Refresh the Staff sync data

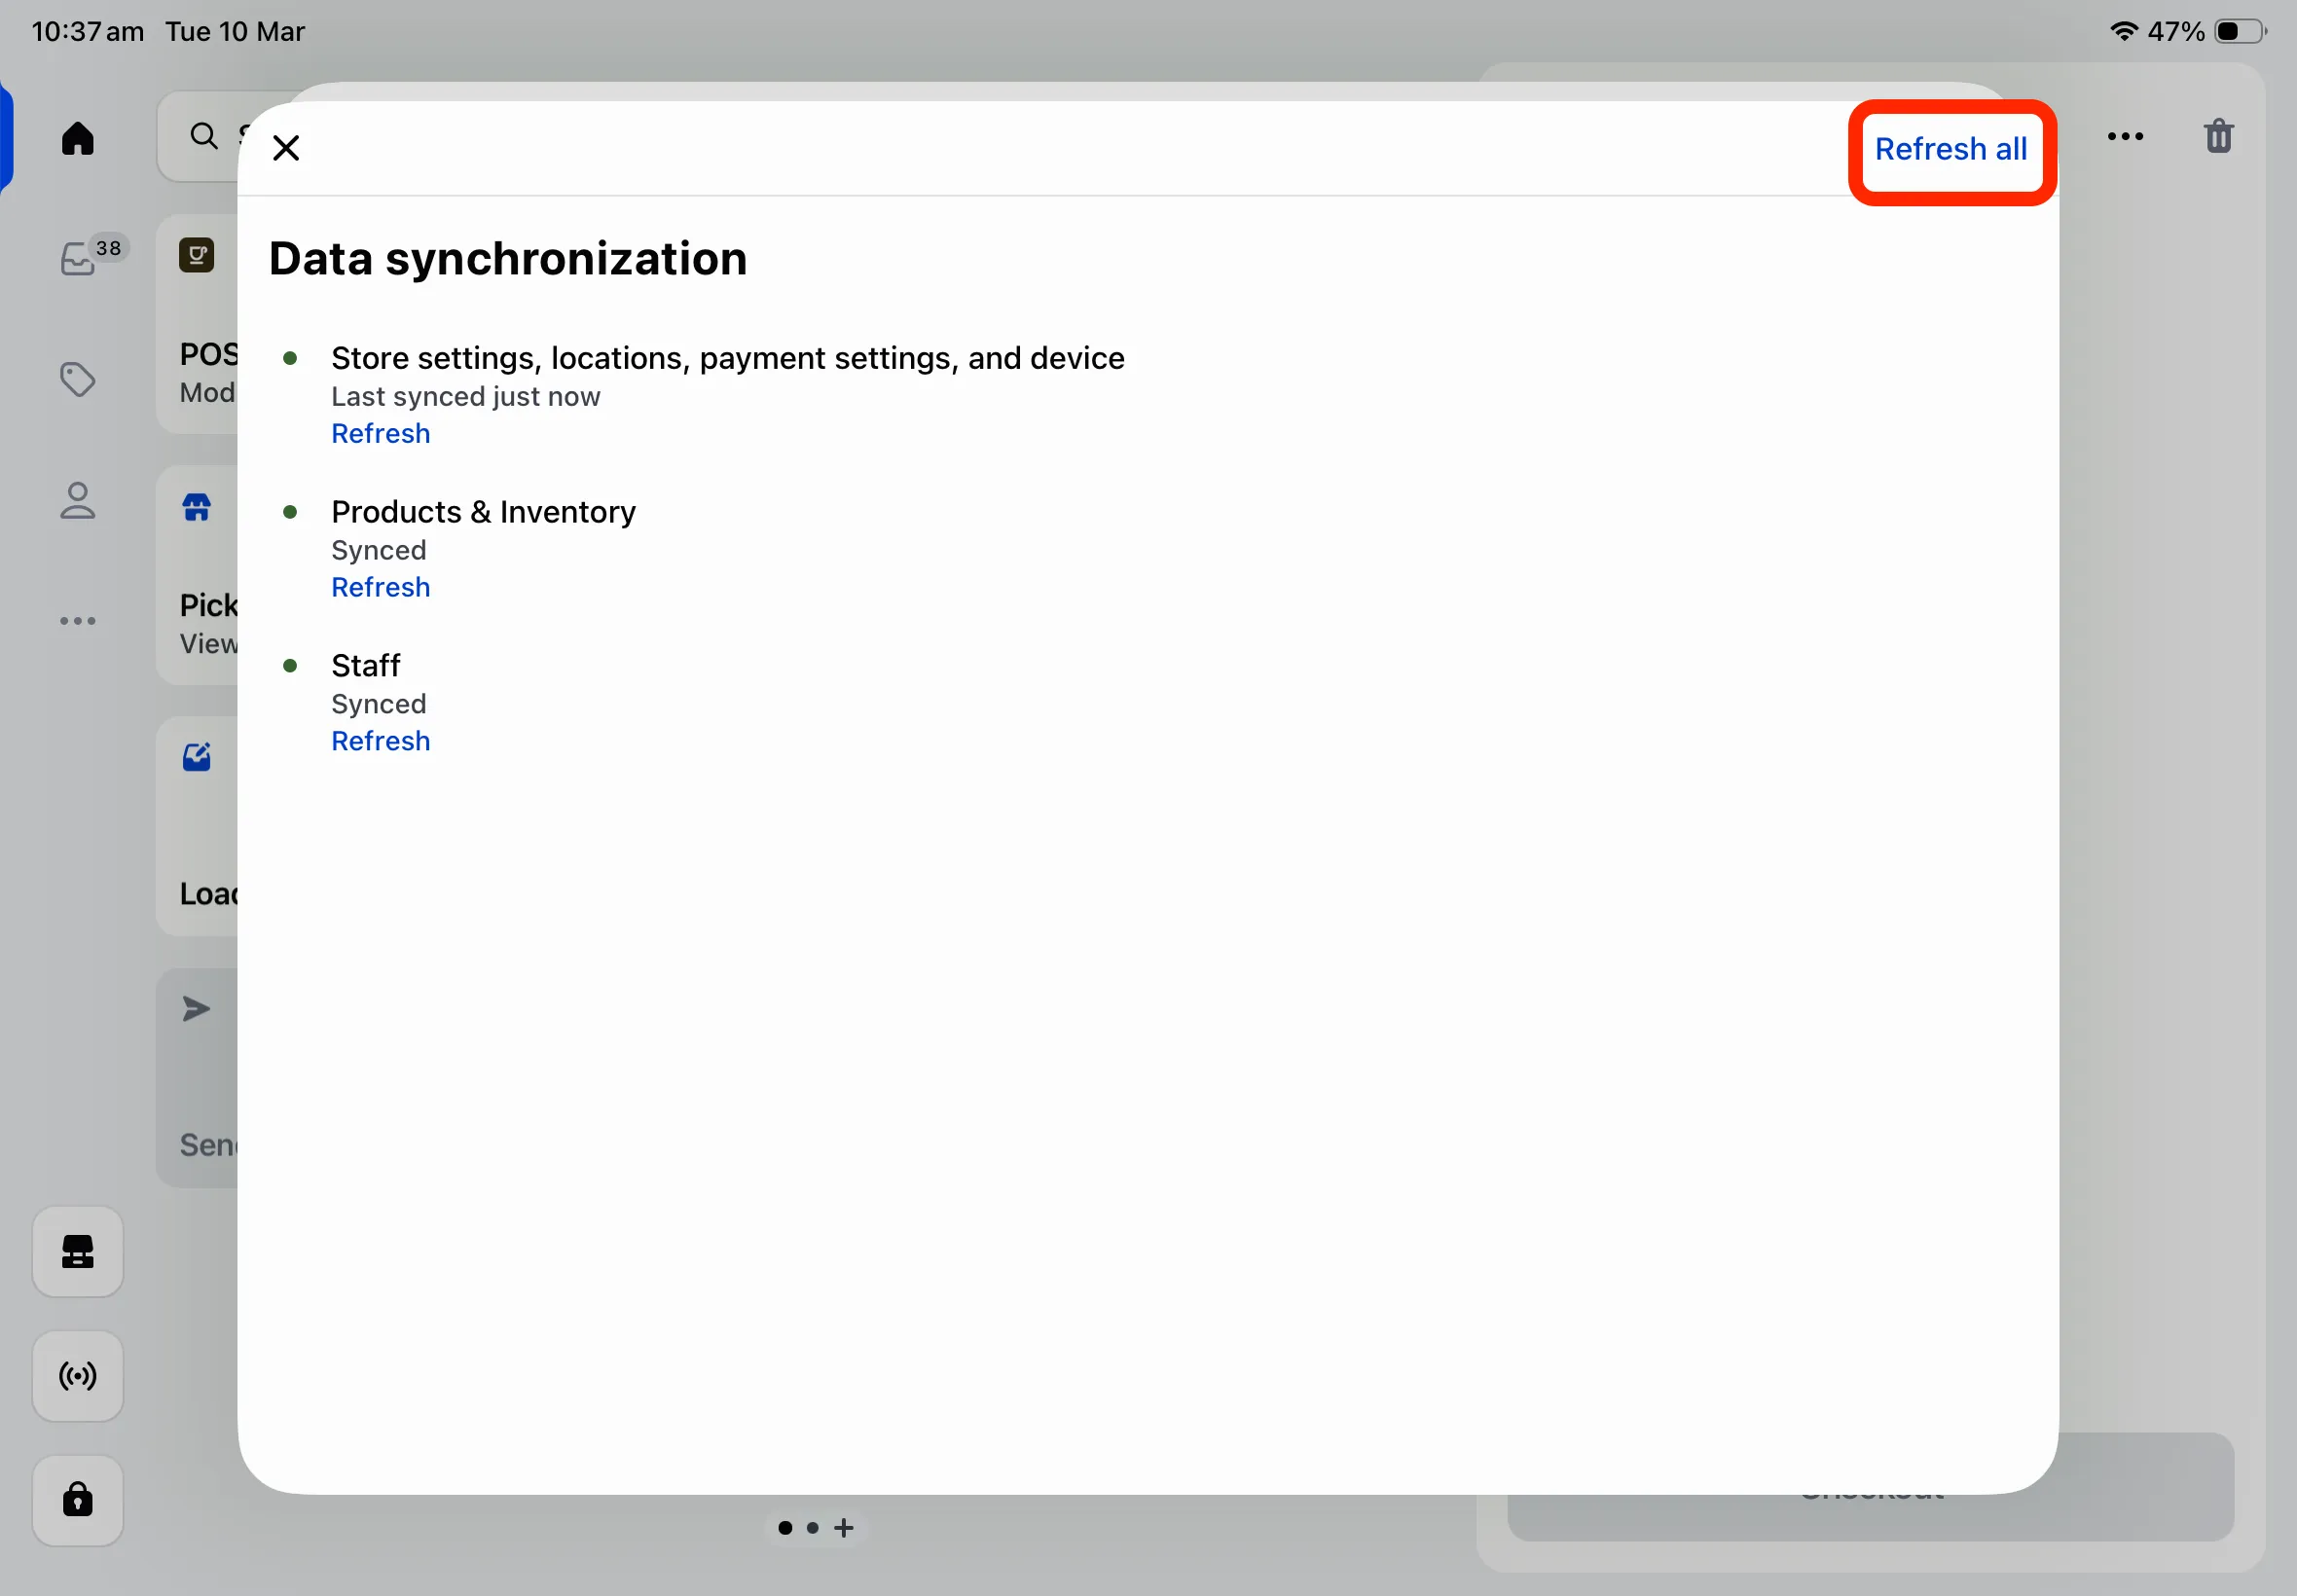coord(380,741)
